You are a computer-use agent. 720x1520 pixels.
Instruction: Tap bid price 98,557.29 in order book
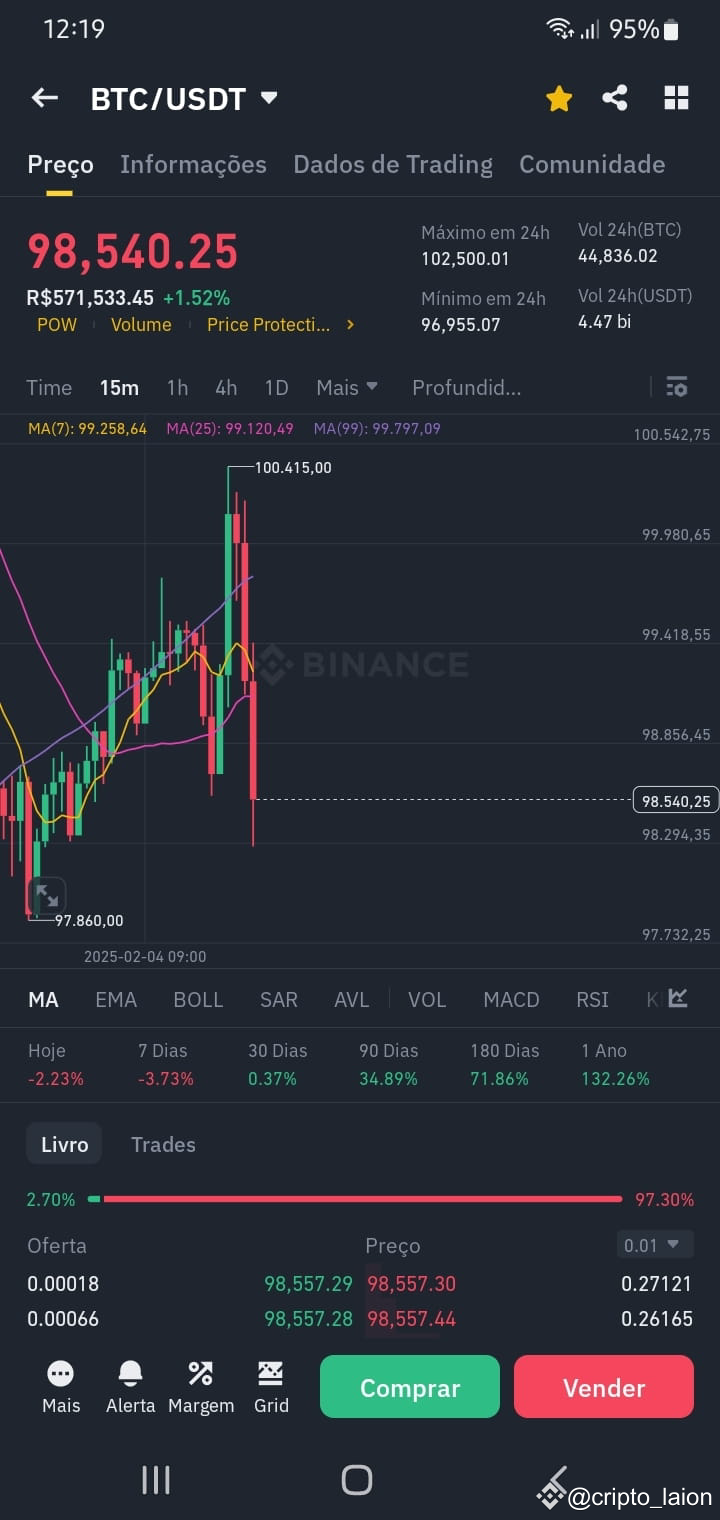coord(308,1283)
